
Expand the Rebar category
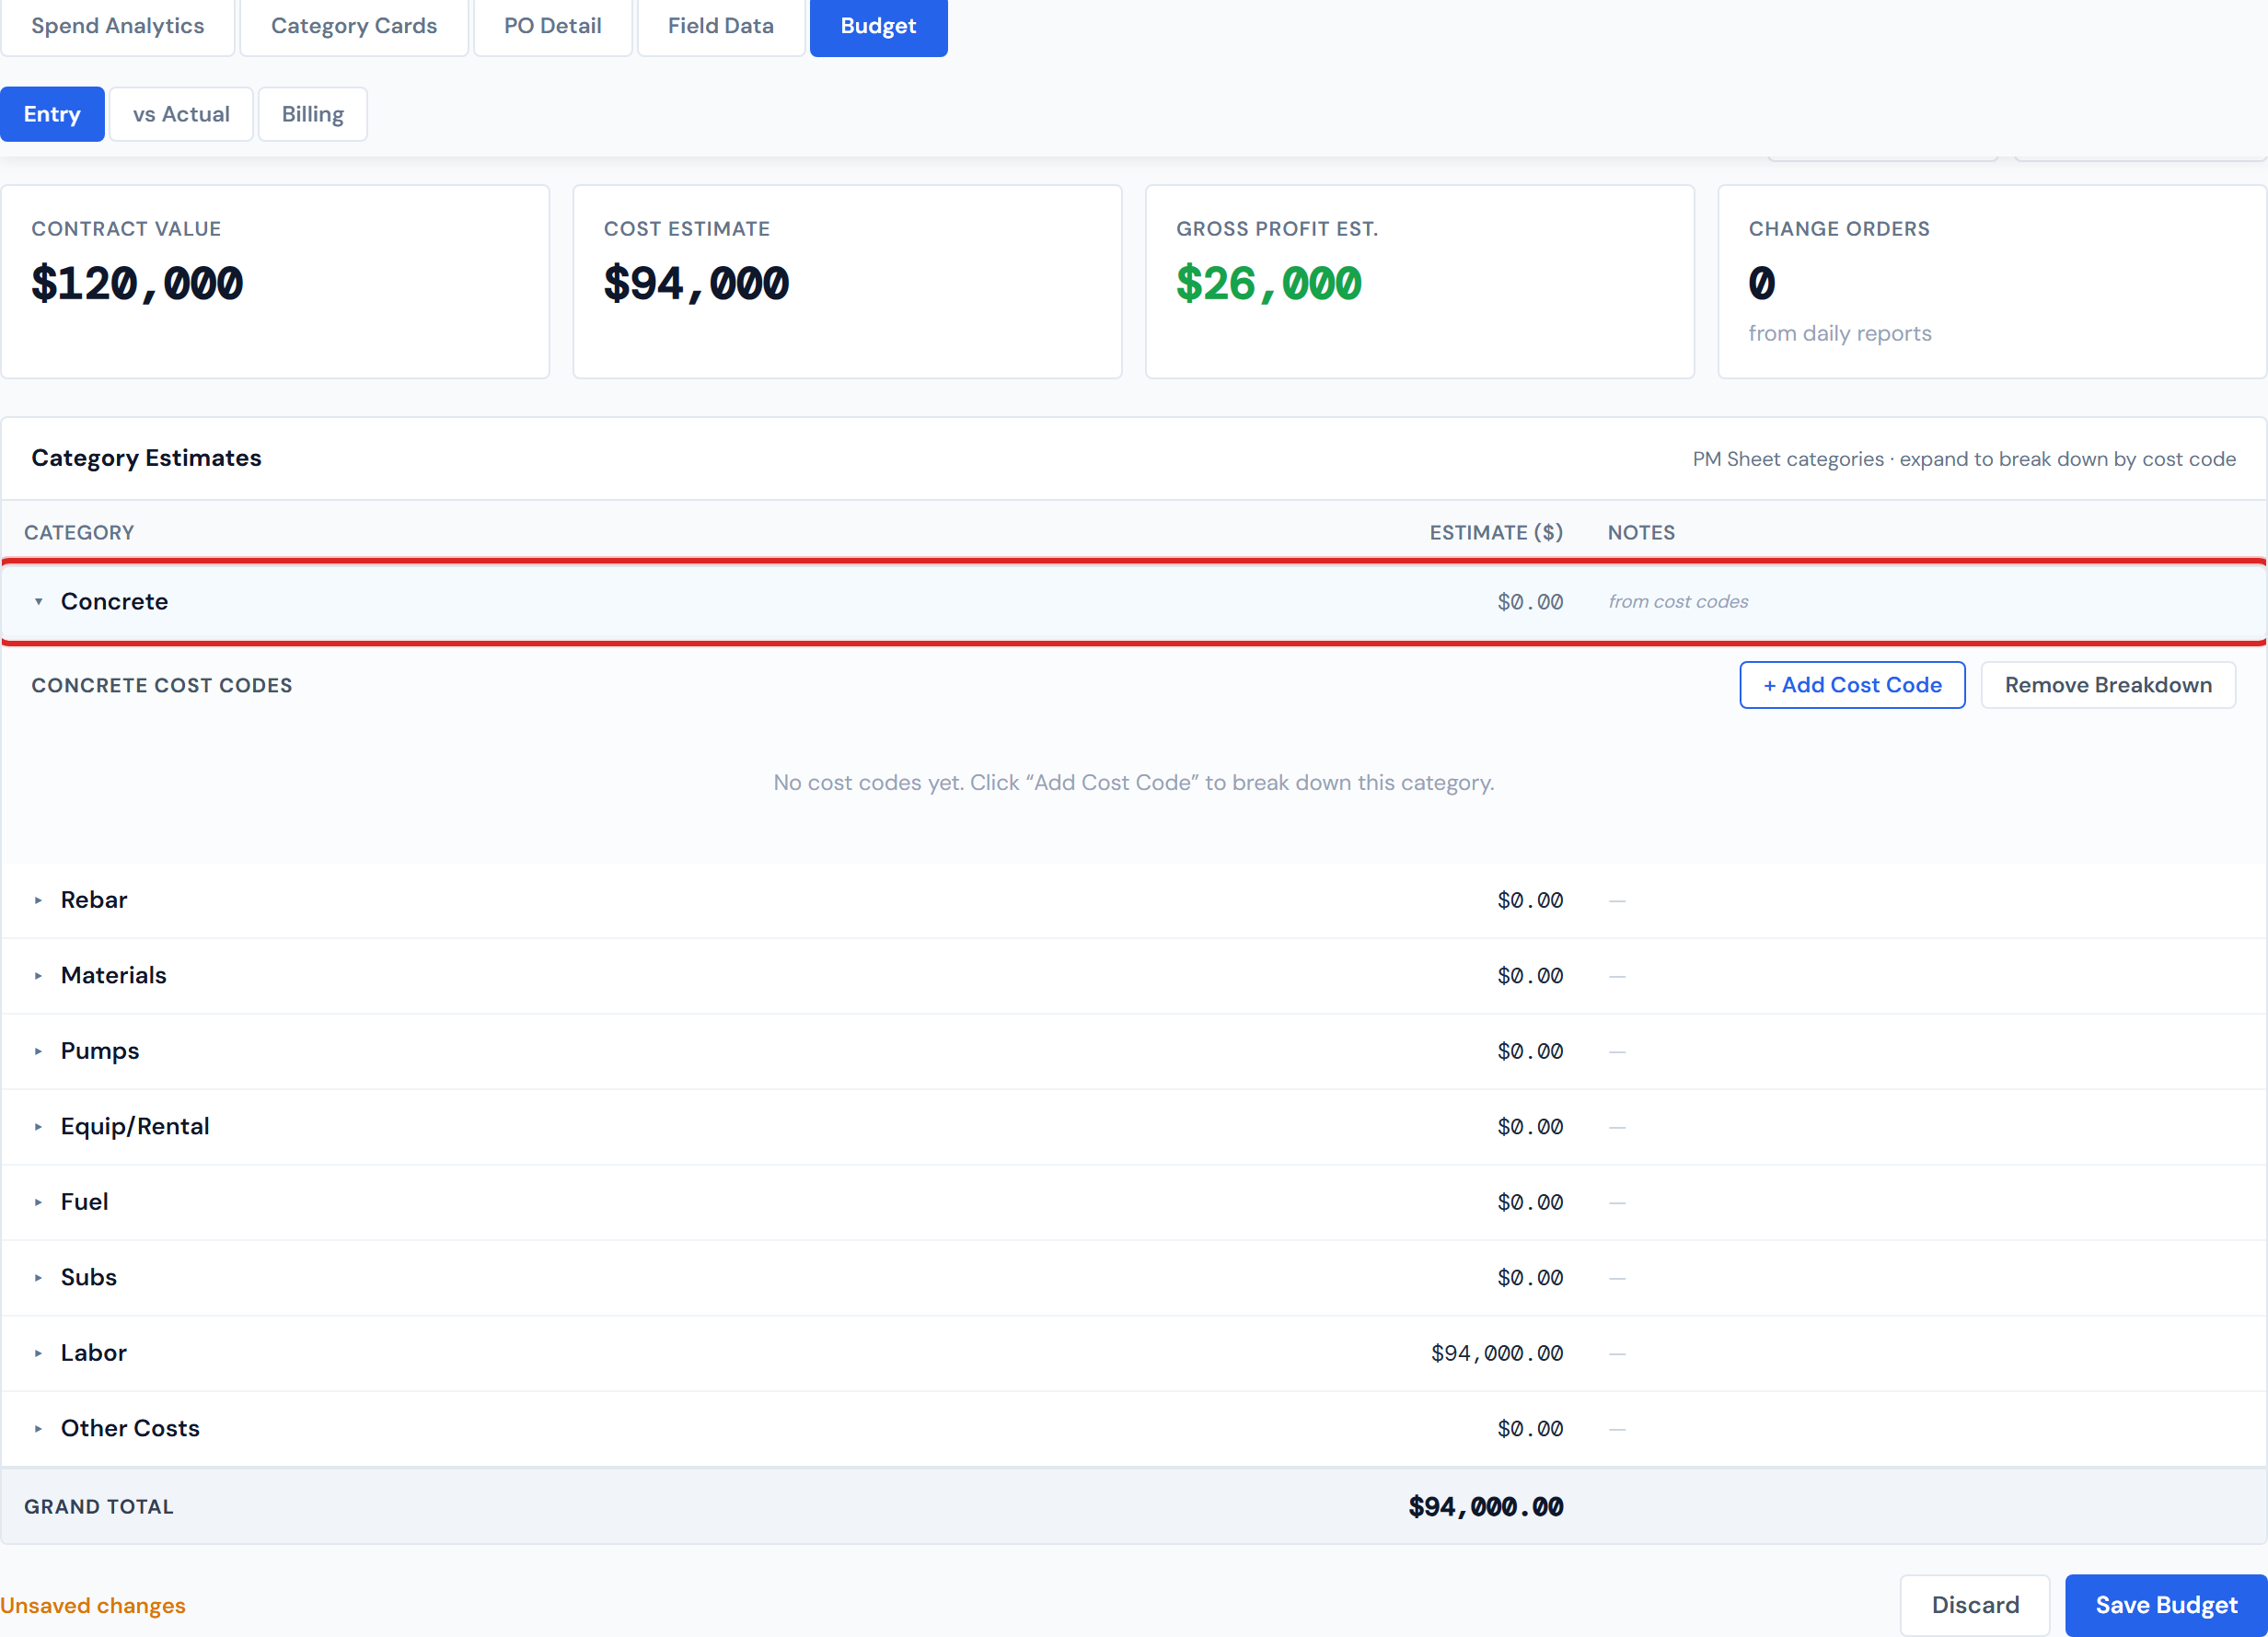[39, 899]
